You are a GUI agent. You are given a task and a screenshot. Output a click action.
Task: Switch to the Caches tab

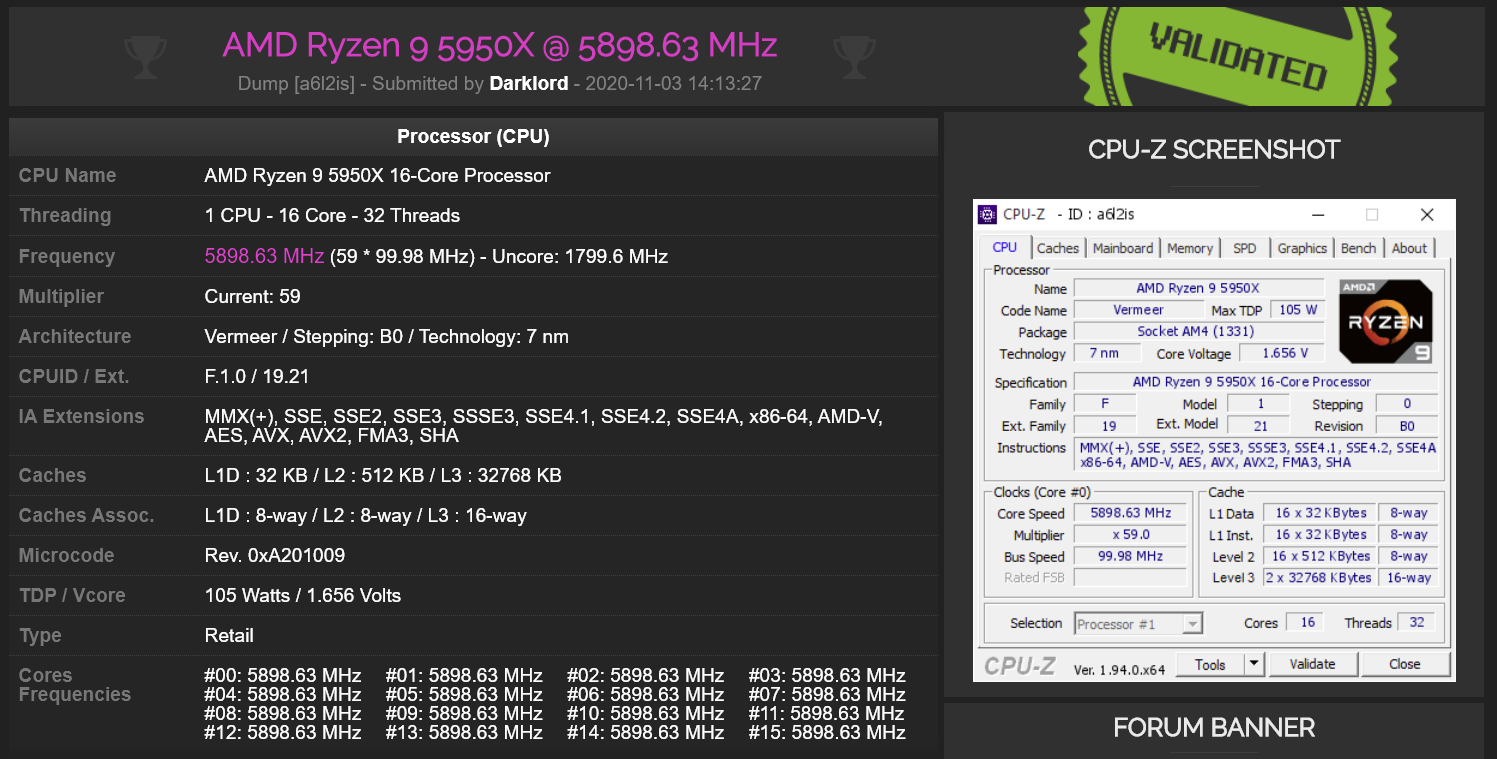coord(1058,248)
